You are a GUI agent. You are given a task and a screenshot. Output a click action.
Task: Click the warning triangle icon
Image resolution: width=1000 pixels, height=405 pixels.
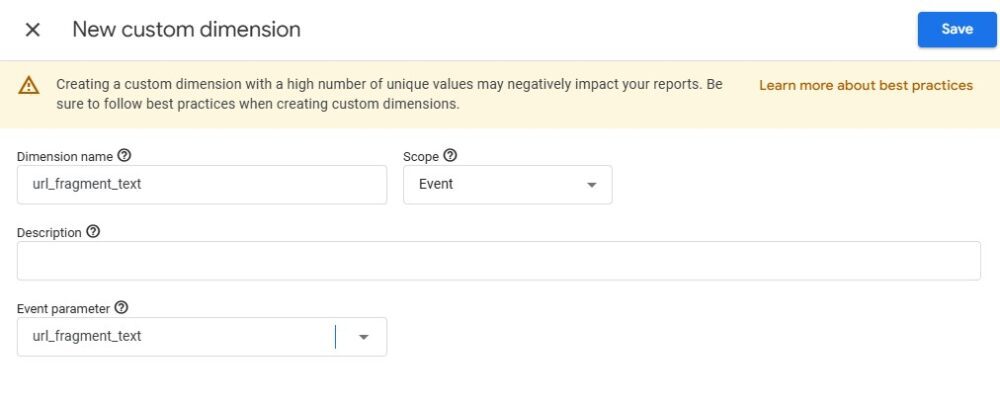(x=29, y=86)
